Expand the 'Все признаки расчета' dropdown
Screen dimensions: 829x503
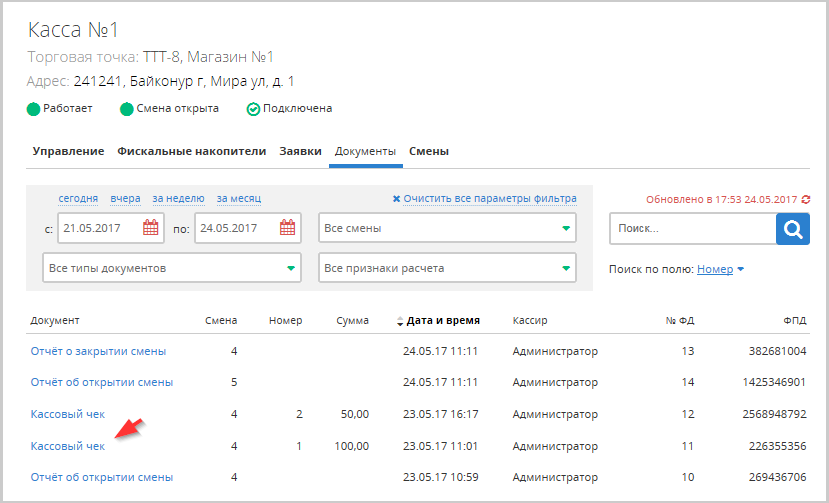(448, 268)
